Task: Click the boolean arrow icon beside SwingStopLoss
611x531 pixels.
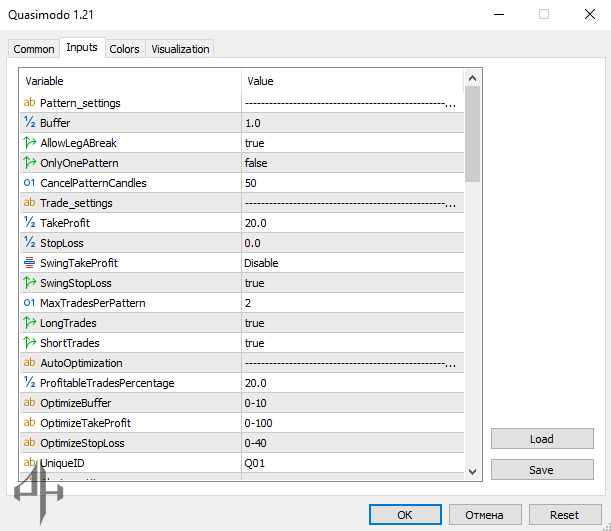Action: pyautogui.click(x=29, y=282)
